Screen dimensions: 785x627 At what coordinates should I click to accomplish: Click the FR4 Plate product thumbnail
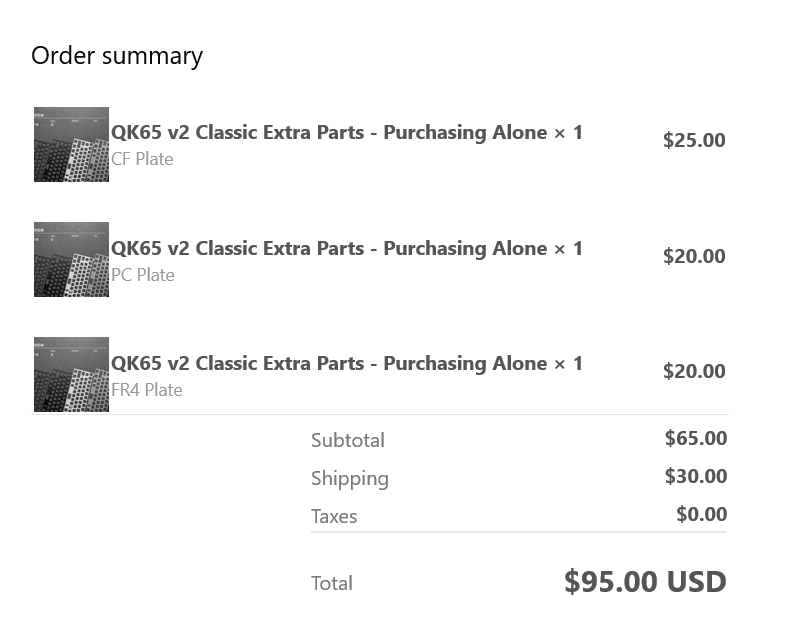71,374
